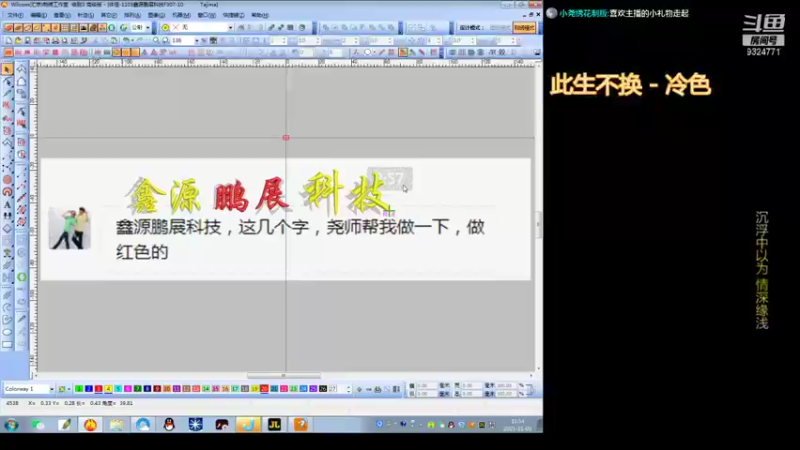Open WeChat from the taskbar
The height and width of the screenshot is (450, 800).
[x=38, y=424]
